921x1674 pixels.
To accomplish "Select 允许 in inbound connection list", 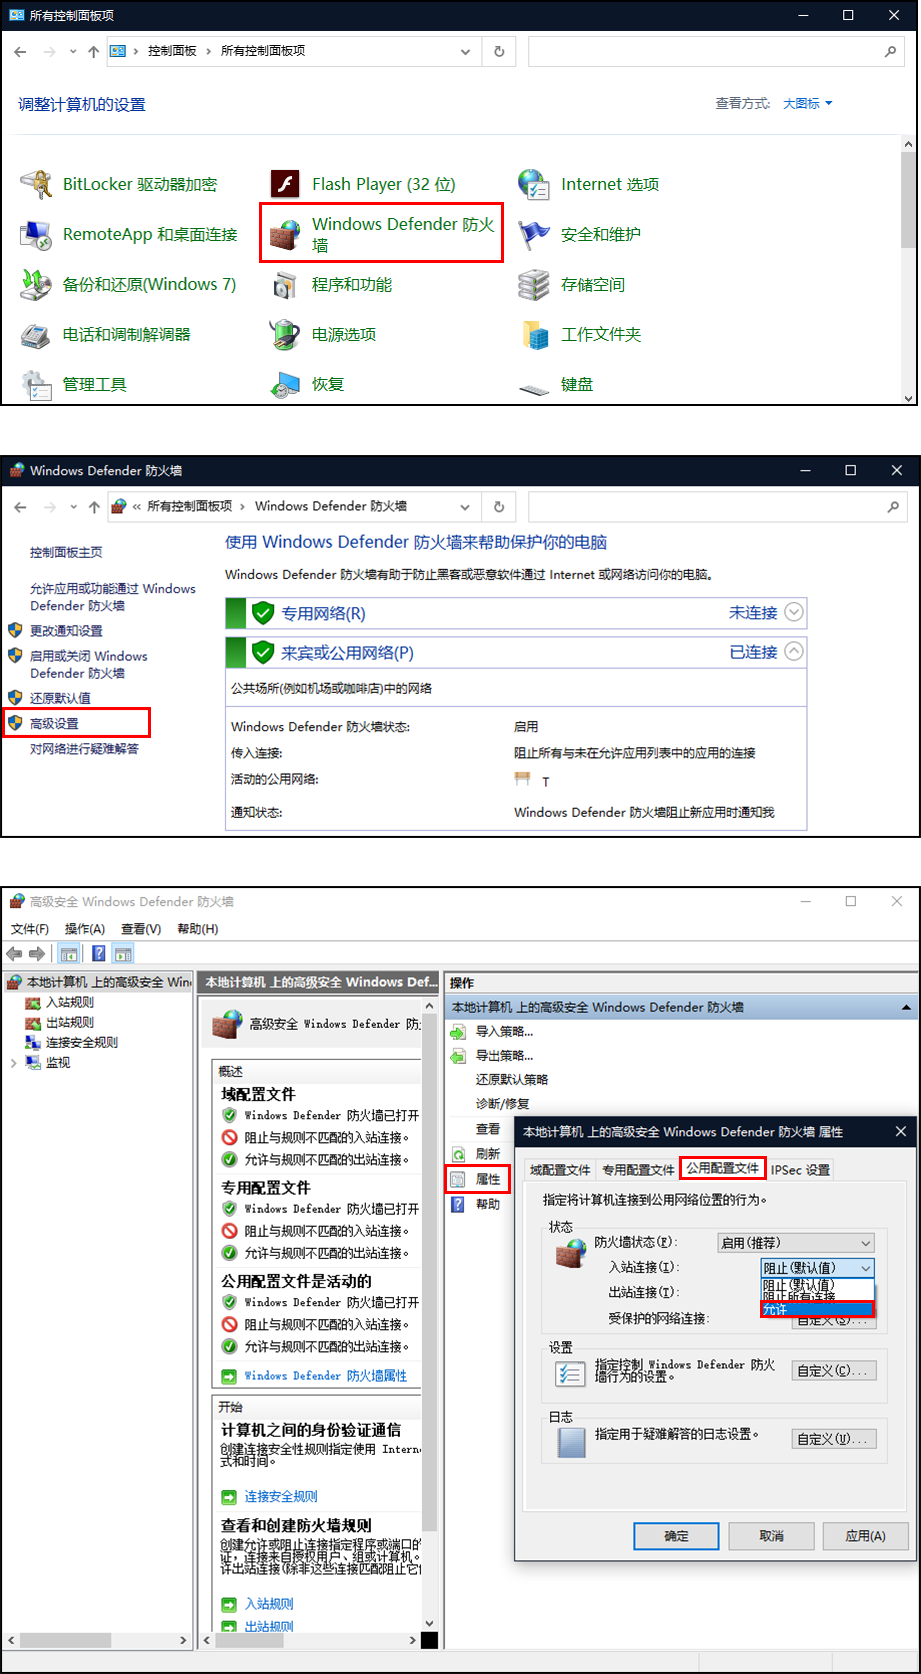I will [x=816, y=1310].
